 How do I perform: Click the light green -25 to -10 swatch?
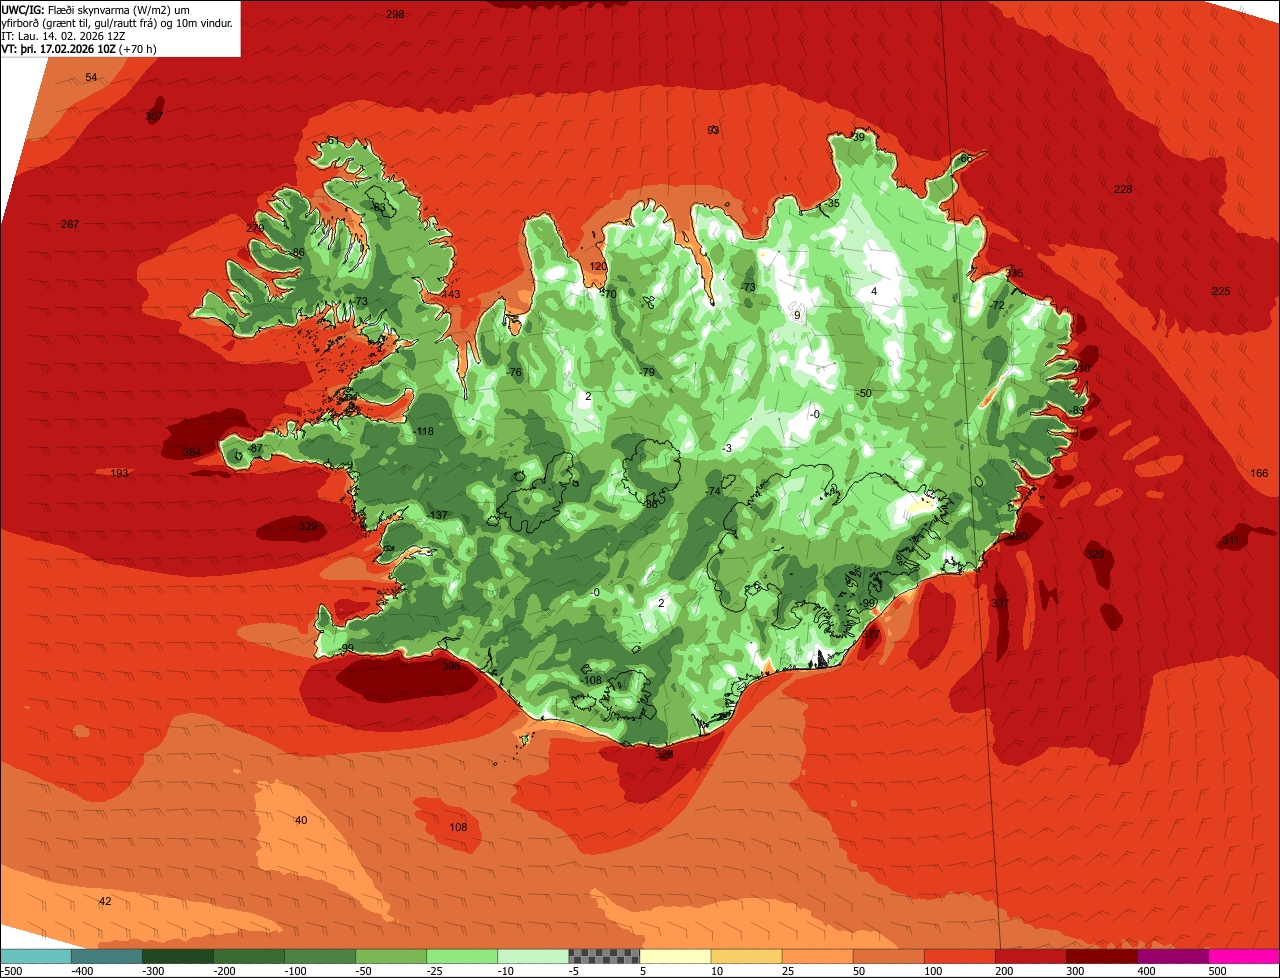(462, 956)
